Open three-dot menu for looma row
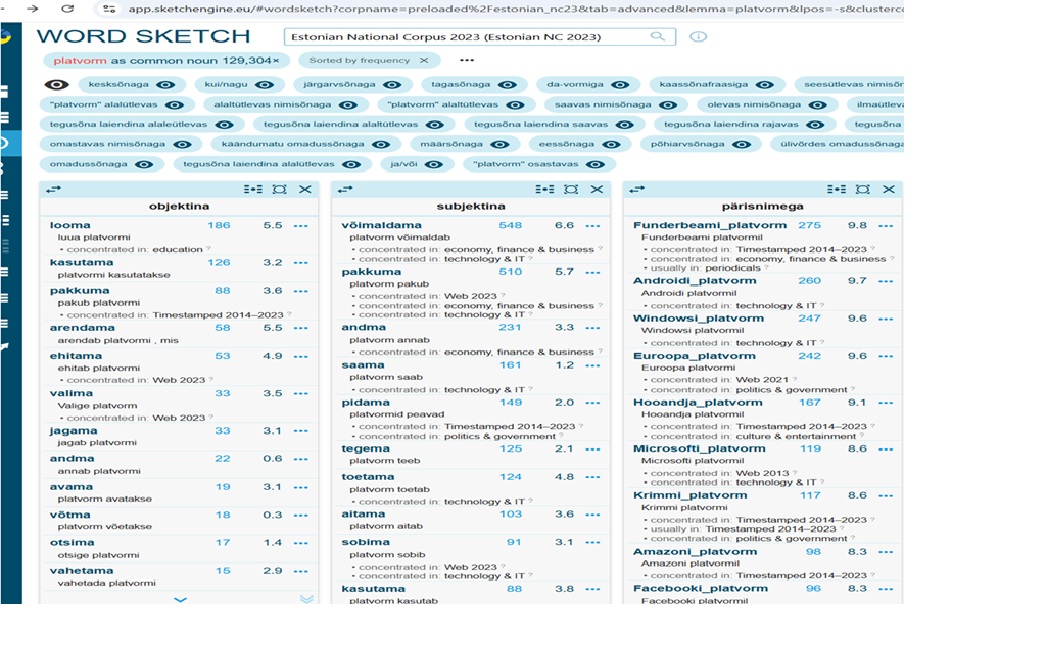This screenshot has height=646, width=1058. [300, 226]
